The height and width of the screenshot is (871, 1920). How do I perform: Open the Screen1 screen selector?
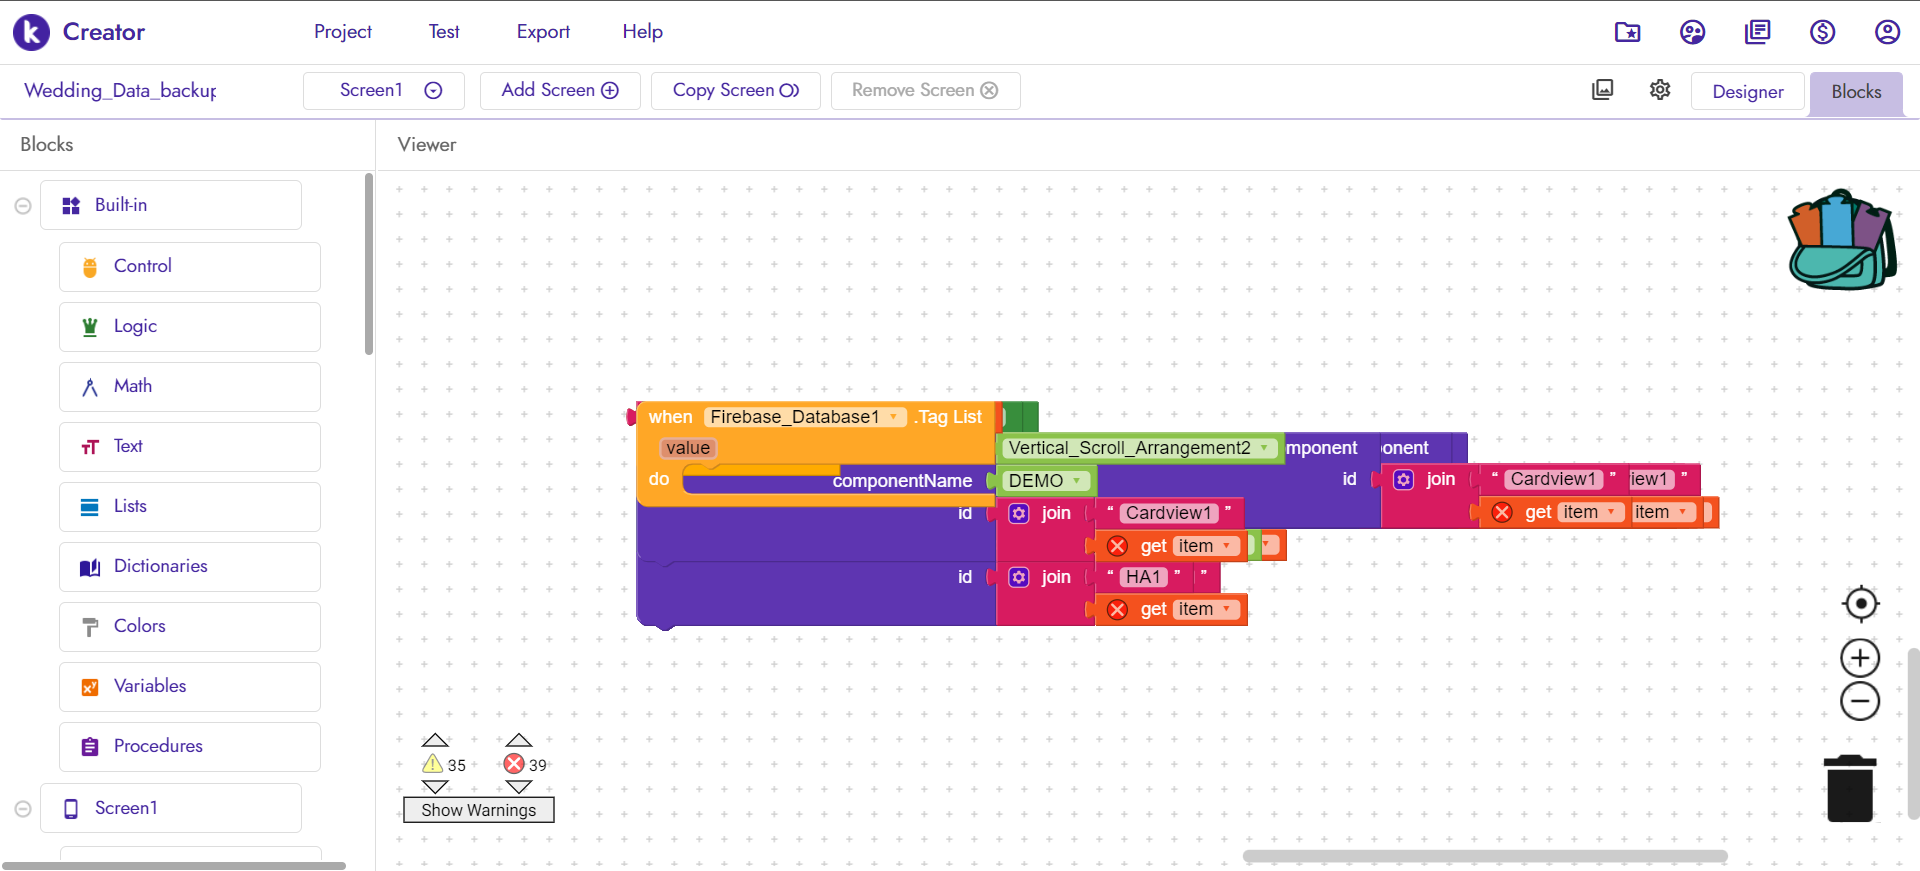(384, 91)
